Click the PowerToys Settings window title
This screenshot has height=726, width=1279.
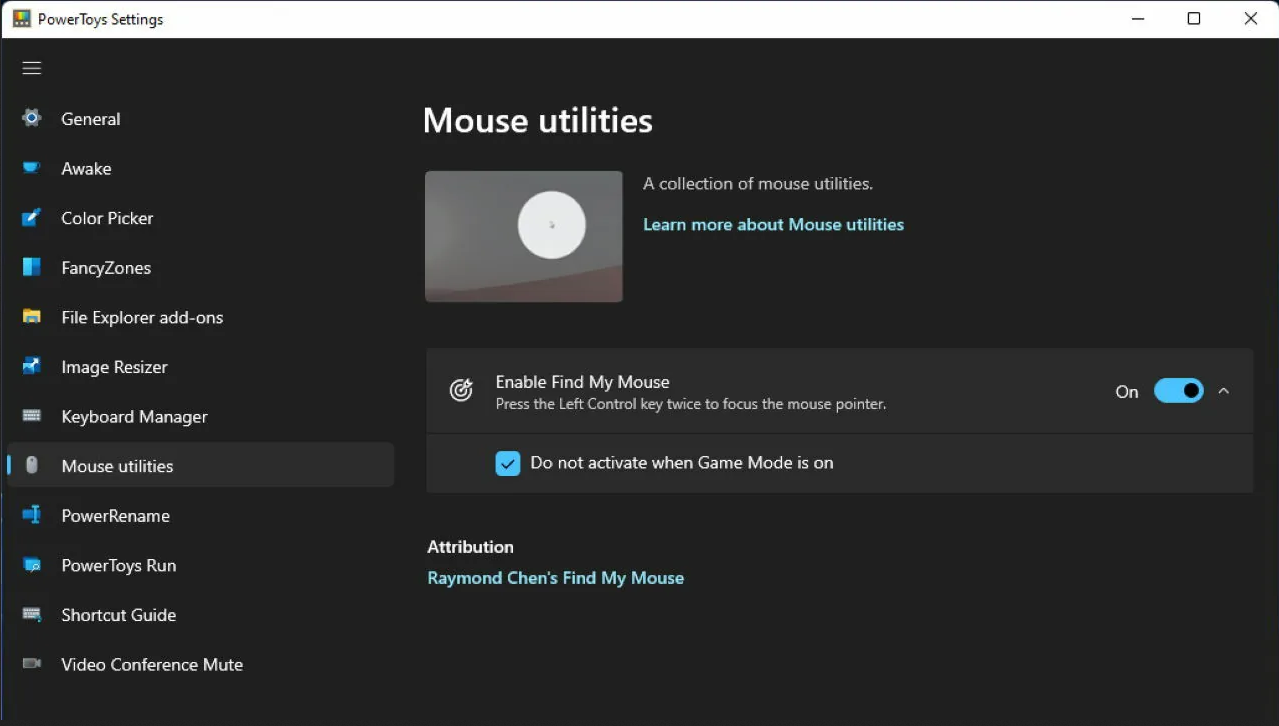(100, 19)
